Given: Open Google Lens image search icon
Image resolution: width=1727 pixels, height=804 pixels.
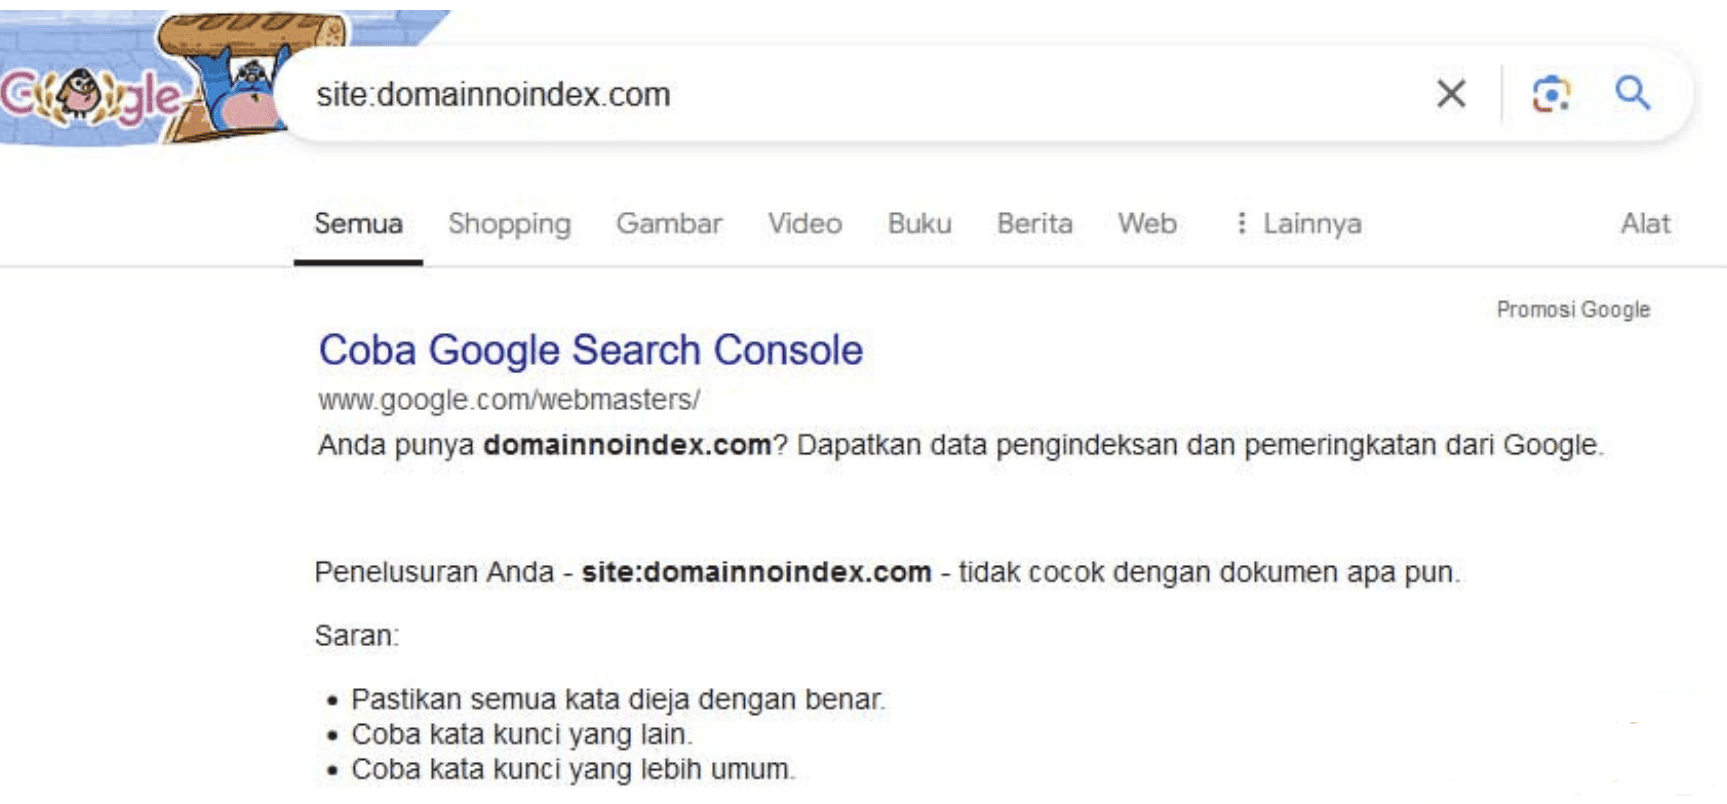Looking at the screenshot, I should (x=1551, y=94).
